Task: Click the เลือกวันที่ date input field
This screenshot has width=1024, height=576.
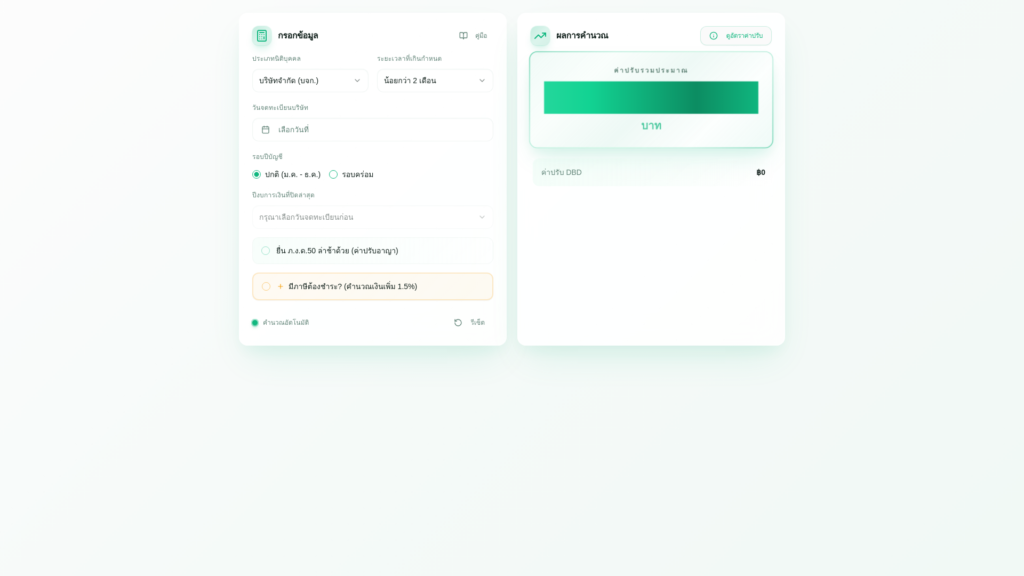Action: point(372,130)
